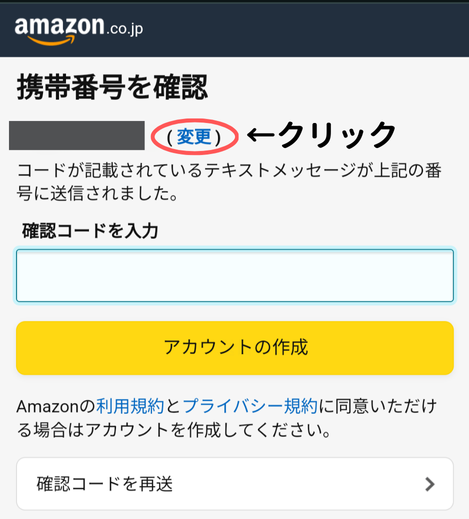The width and height of the screenshot is (469, 519).
Task: Click the chevron arrow in the 確認コードを再送 row
Action: point(430,484)
